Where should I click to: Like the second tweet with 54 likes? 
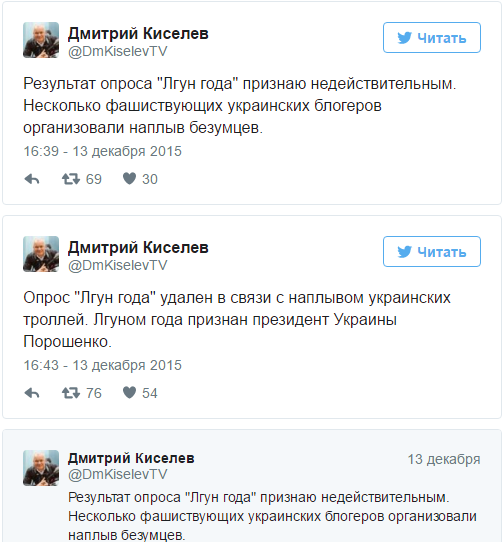tap(130, 393)
